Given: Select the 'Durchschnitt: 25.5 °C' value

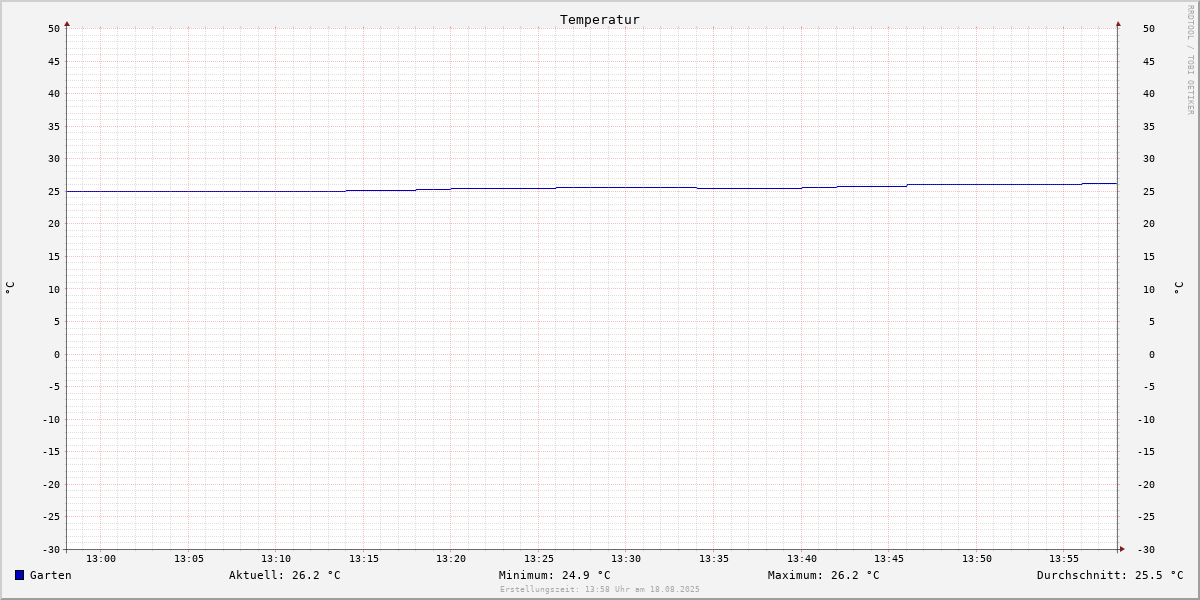Looking at the screenshot, I should pos(1110,575).
